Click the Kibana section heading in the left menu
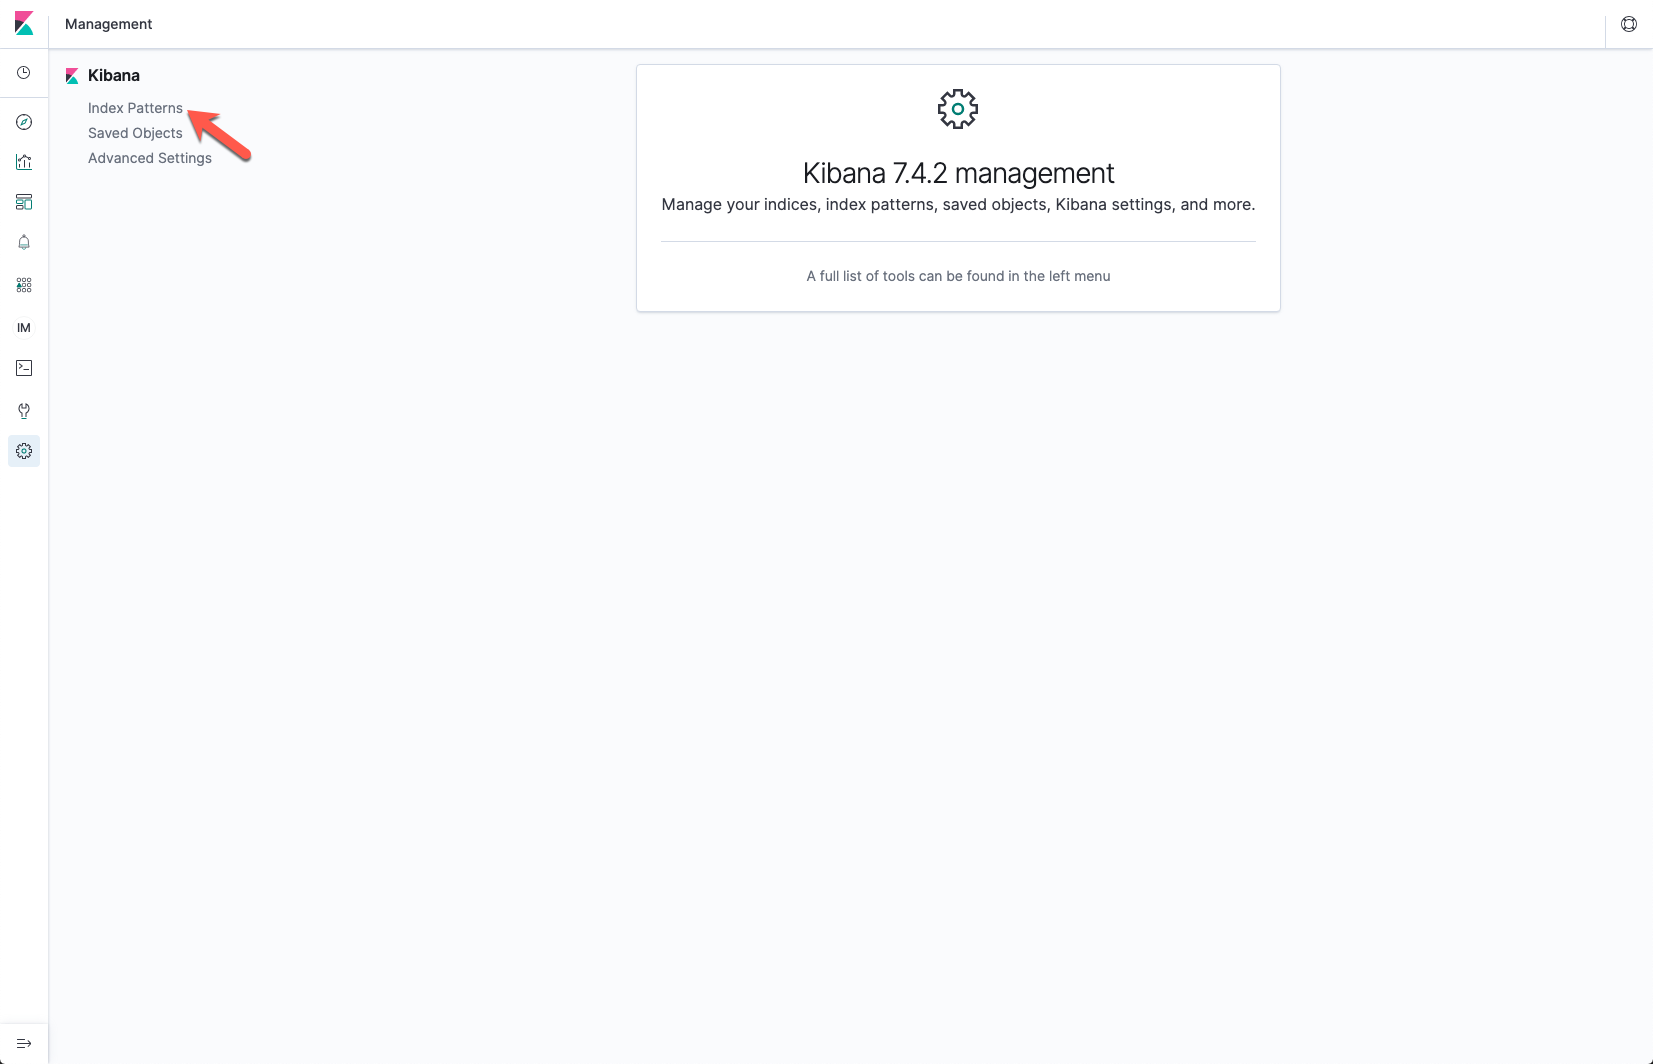This screenshot has width=1653, height=1064. (114, 75)
